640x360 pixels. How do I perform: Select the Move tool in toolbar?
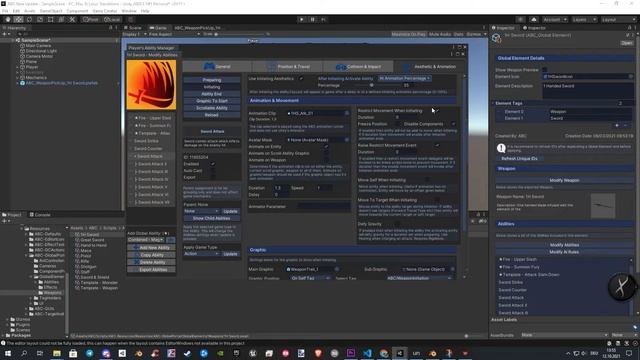[x=18, y=19]
